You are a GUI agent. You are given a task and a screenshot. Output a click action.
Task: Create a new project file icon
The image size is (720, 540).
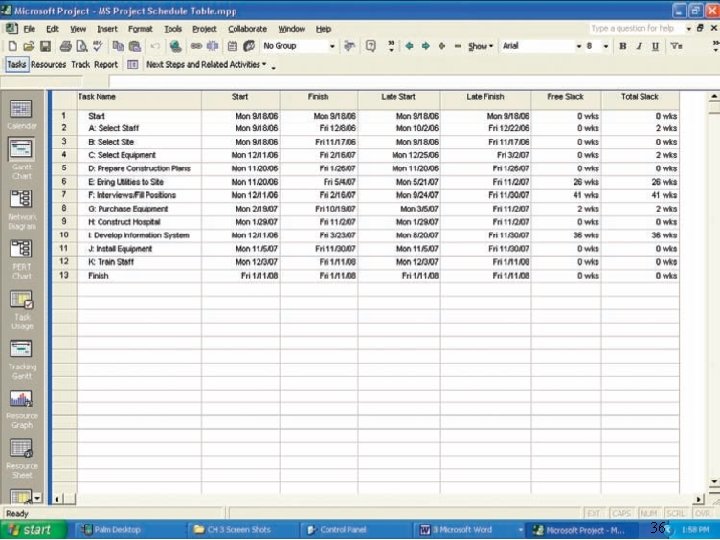click(x=12, y=46)
